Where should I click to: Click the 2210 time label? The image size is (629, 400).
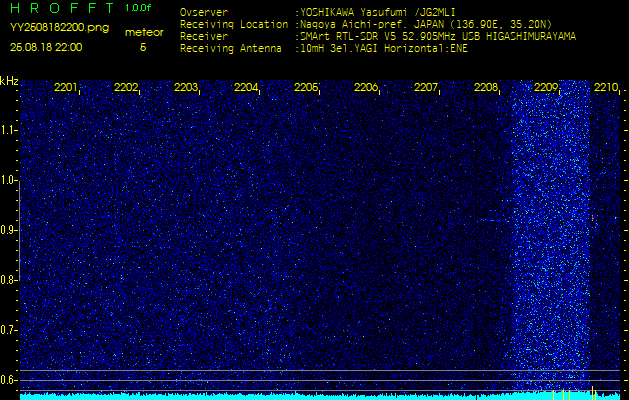click(606, 87)
